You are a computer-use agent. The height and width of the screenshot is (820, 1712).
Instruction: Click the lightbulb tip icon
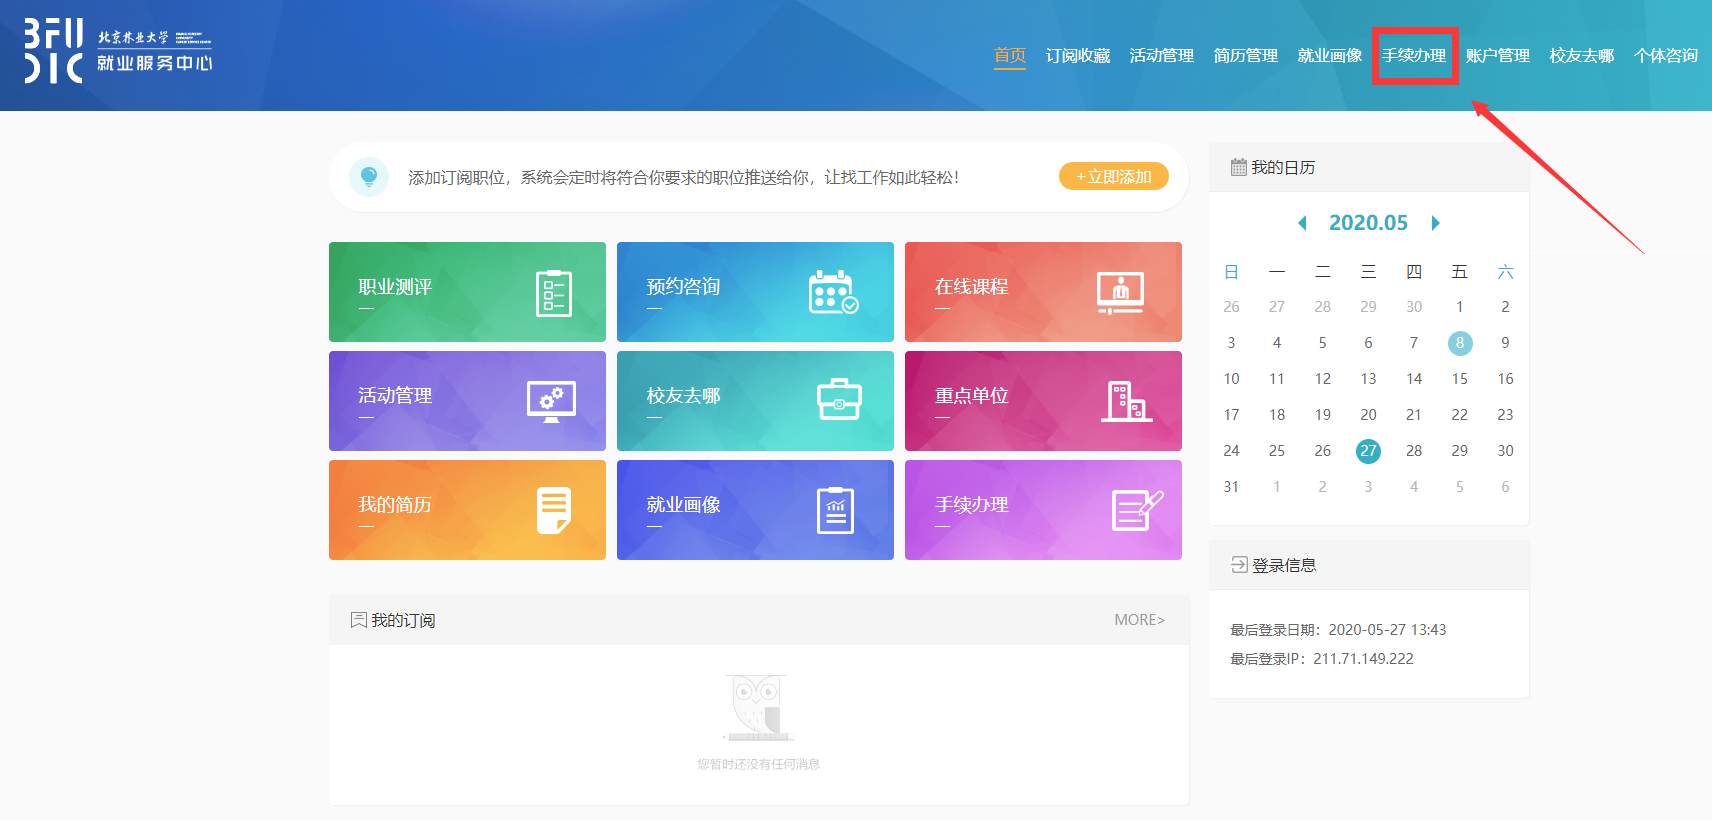pos(369,177)
